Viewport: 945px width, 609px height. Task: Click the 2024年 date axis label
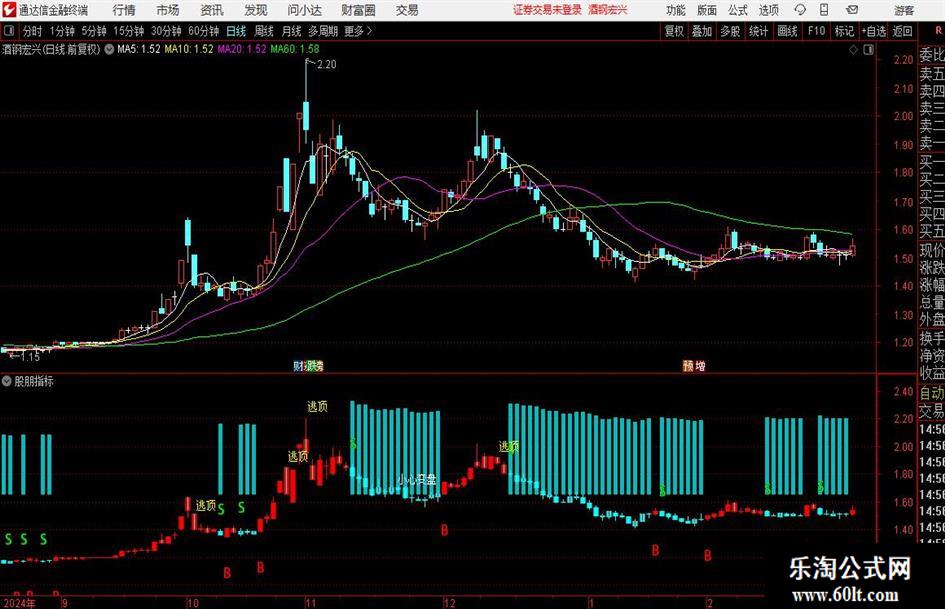(x=19, y=603)
